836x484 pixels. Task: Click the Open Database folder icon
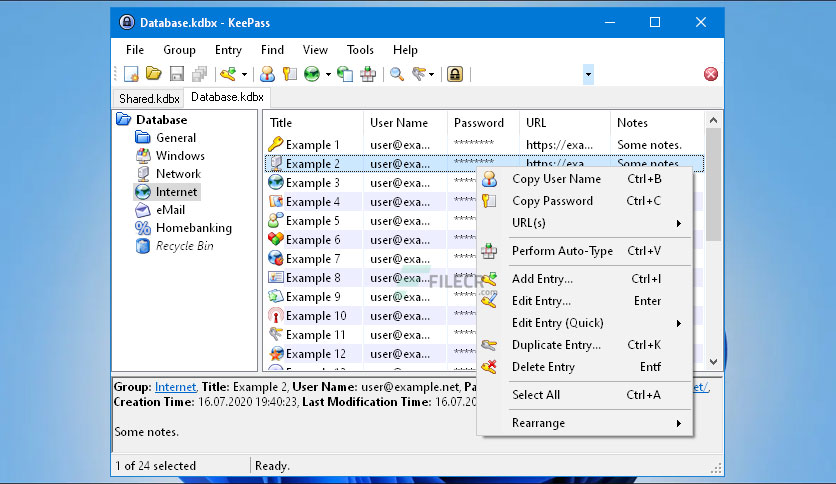coord(154,74)
